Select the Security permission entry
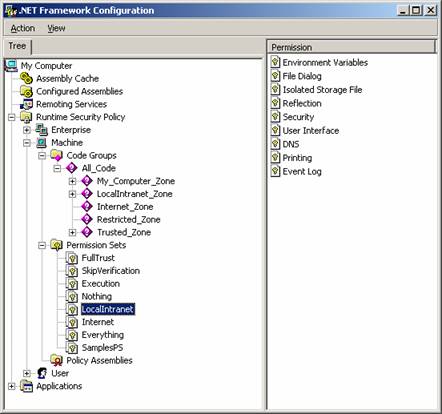The width and height of the screenshot is (442, 414). 298,117
